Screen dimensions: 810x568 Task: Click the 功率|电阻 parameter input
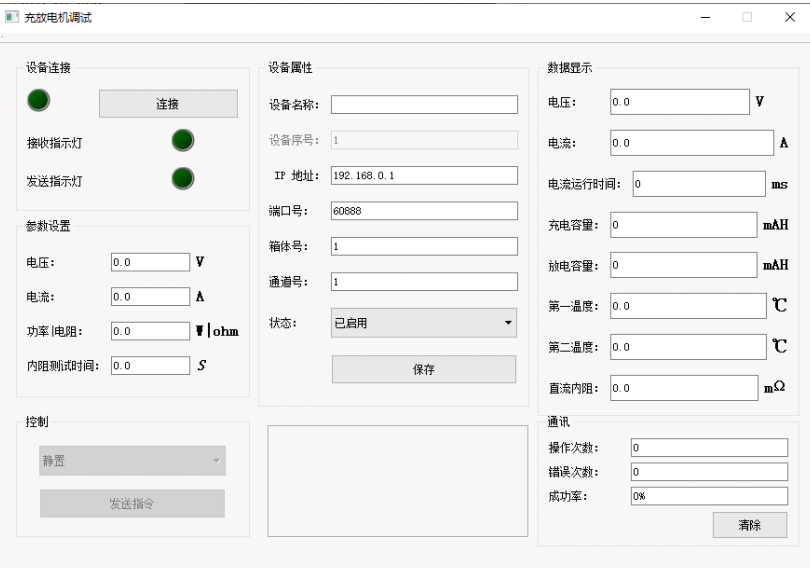click(x=150, y=331)
